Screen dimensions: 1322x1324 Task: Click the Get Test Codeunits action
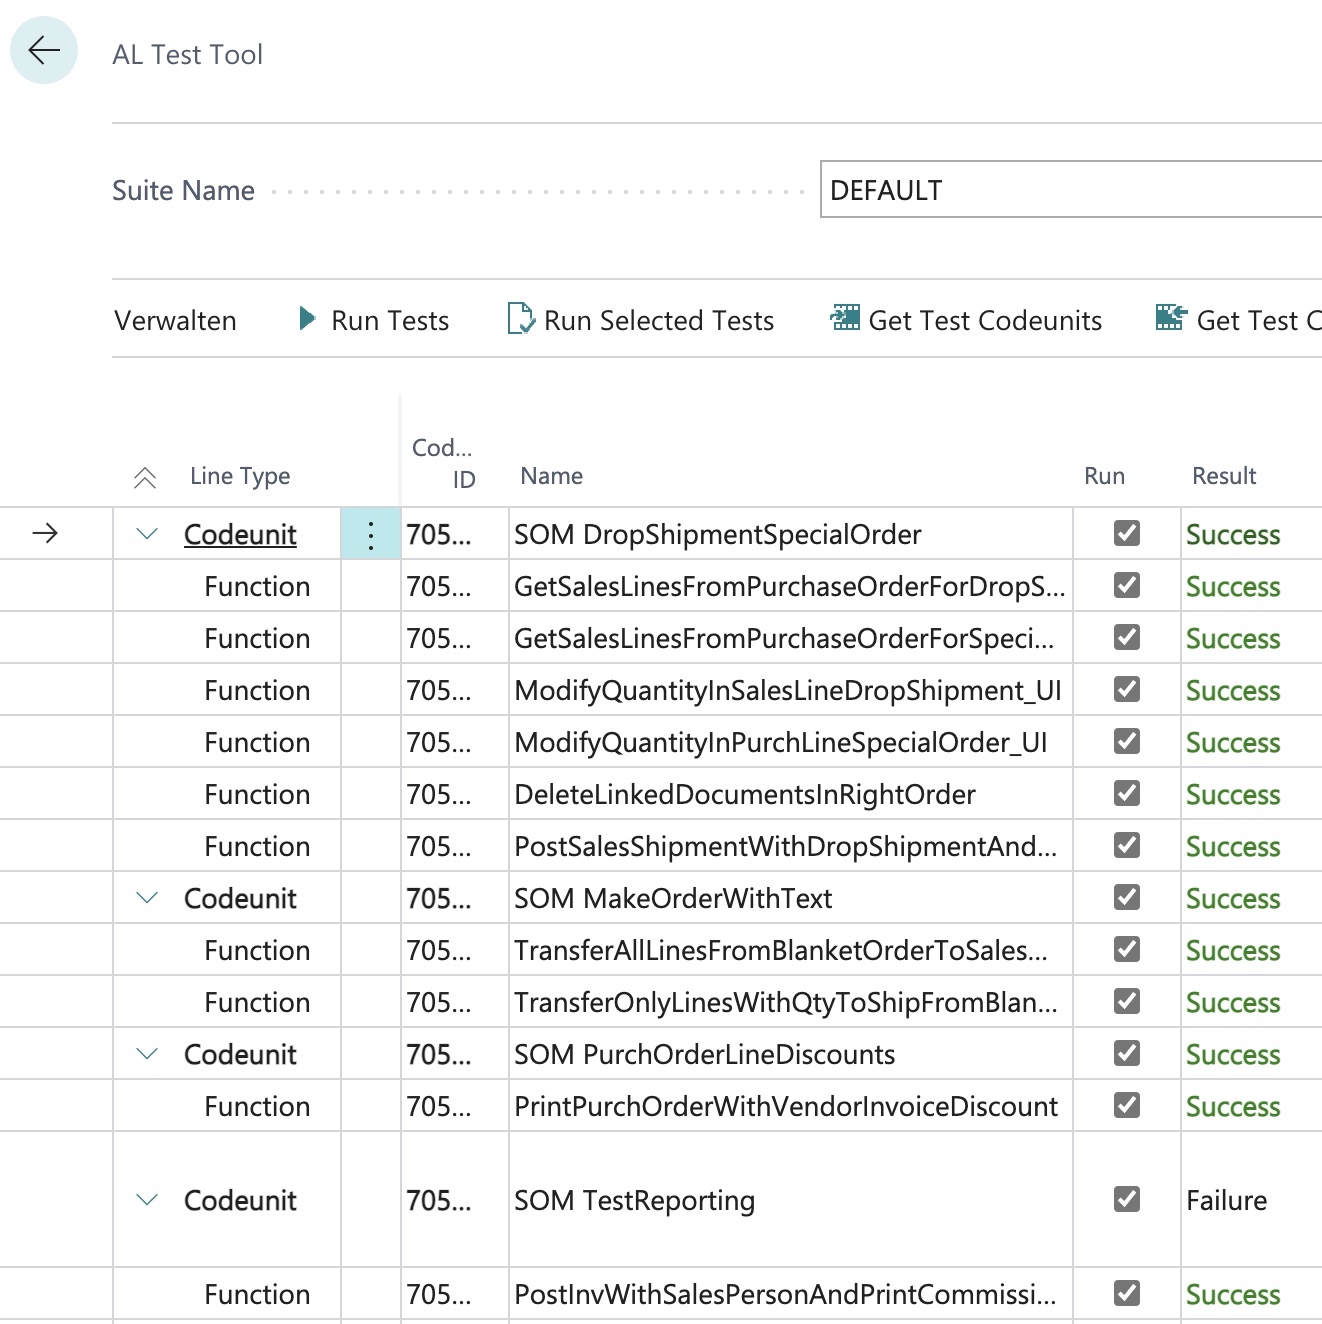pyautogui.click(x=966, y=320)
